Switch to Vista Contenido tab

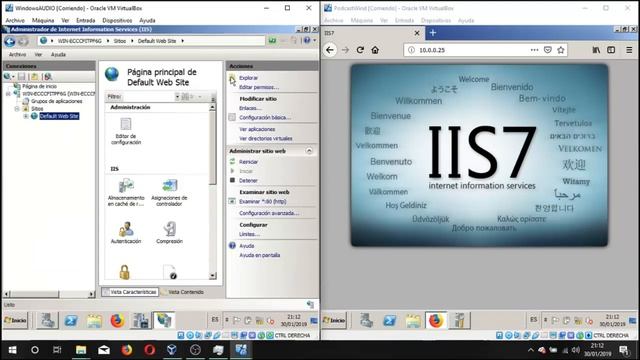182,292
